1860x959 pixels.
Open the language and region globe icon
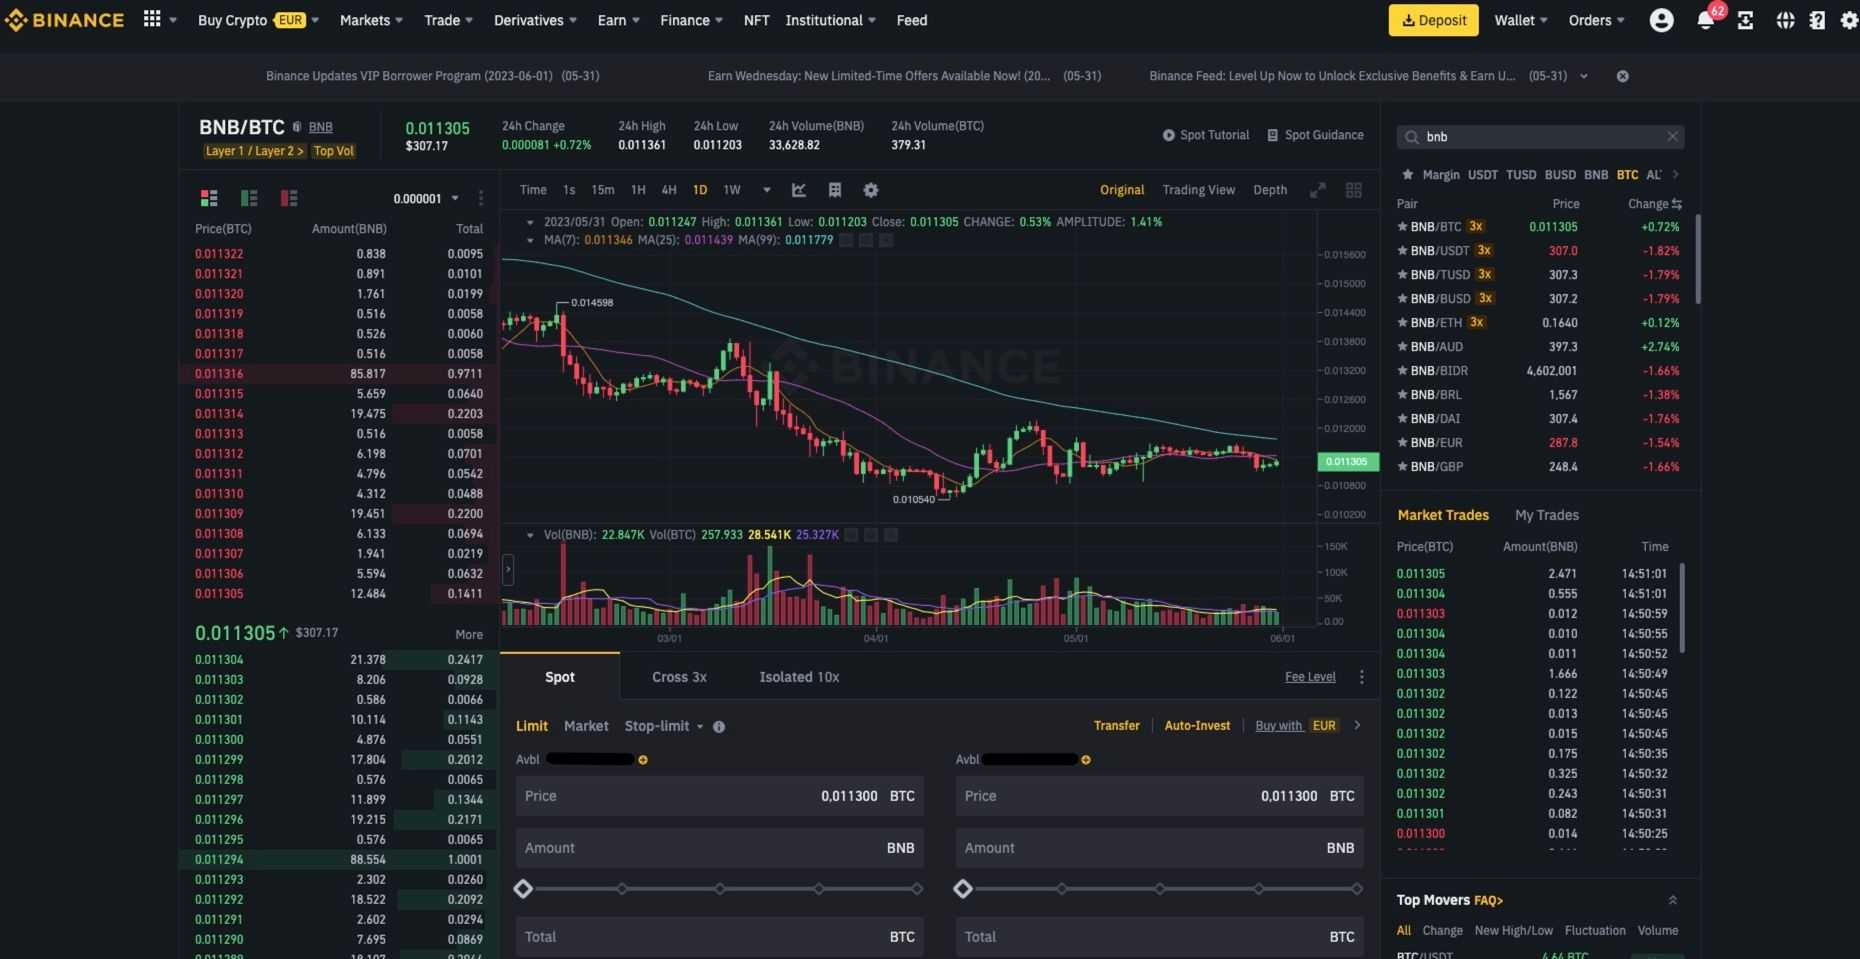pyautogui.click(x=1785, y=20)
